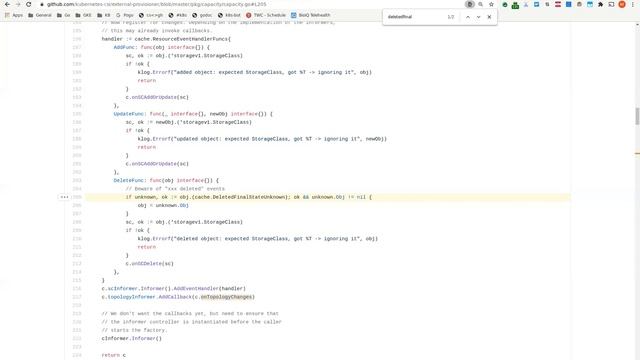
Task: Open the Apps bookmark shortcut
Action: pyautogui.click(x=13, y=15)
